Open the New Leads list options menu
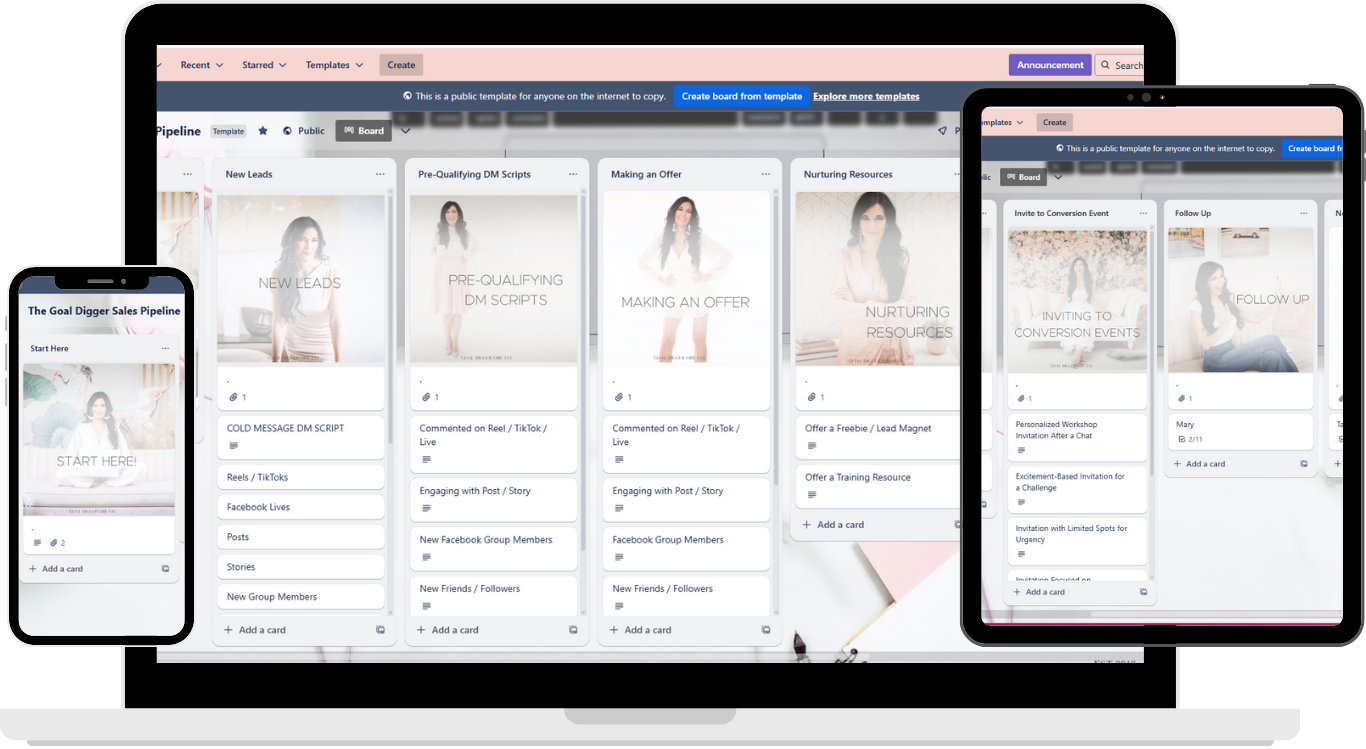This screenshot has width=1366, height=749. [x=380, y=174]
